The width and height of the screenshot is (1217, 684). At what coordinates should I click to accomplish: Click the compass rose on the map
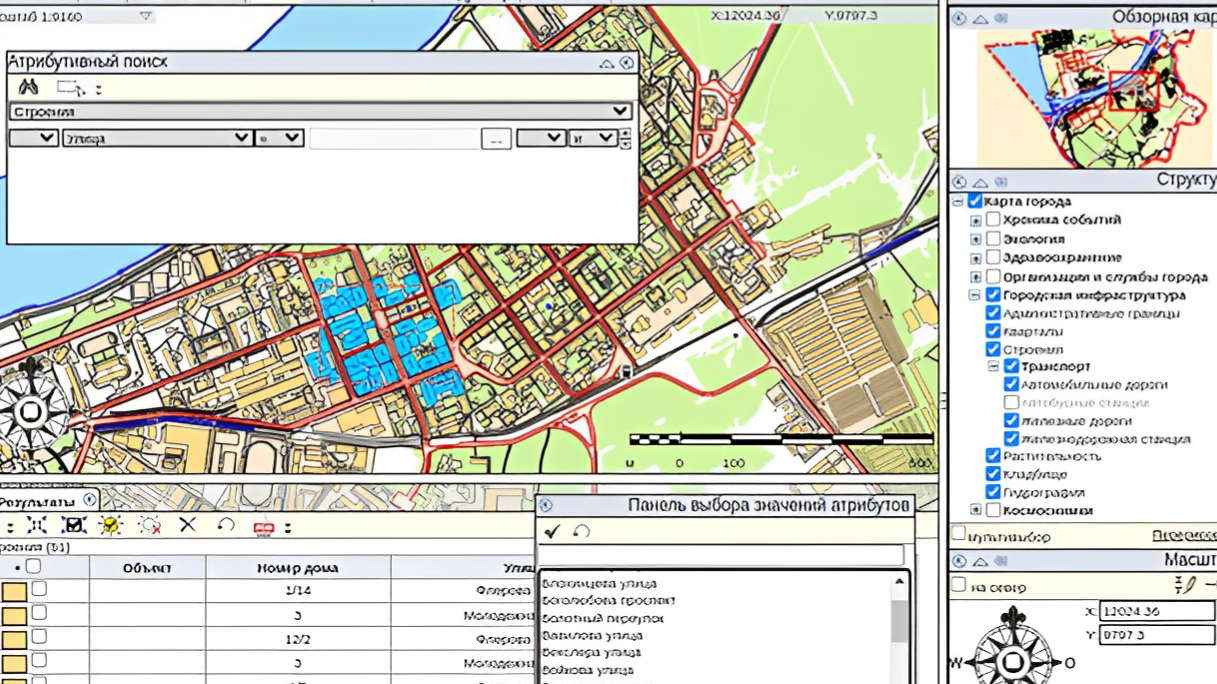(30, 410)
